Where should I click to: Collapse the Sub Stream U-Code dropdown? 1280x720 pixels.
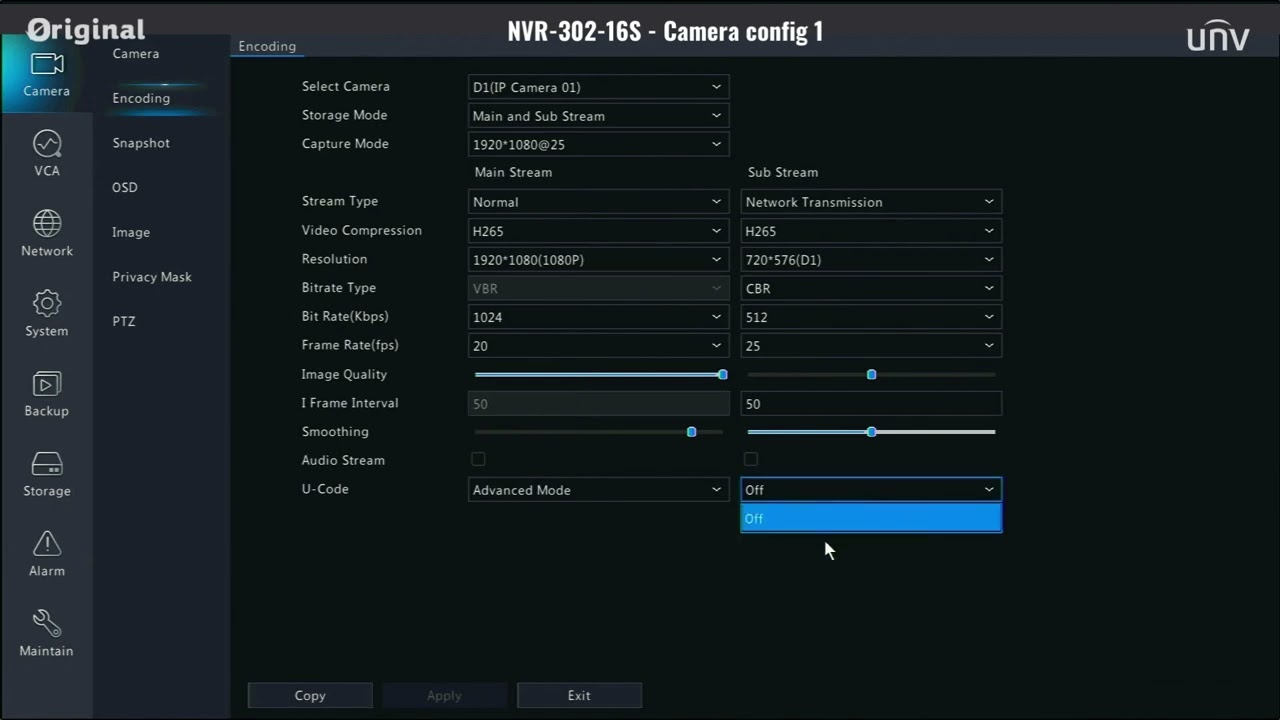tap(871, 490)
